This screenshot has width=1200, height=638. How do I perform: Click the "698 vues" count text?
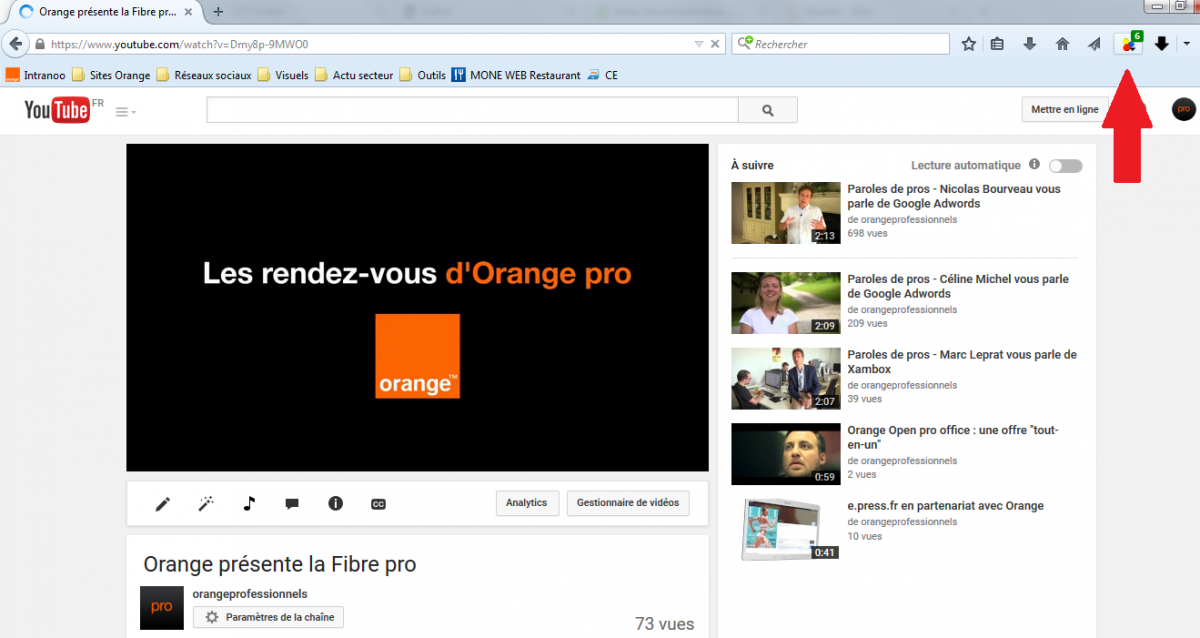tap(867, 233)
